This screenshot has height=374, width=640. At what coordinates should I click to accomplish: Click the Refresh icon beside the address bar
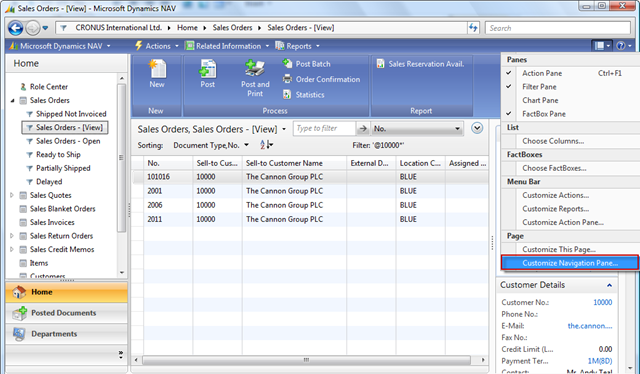click(473, 28)
